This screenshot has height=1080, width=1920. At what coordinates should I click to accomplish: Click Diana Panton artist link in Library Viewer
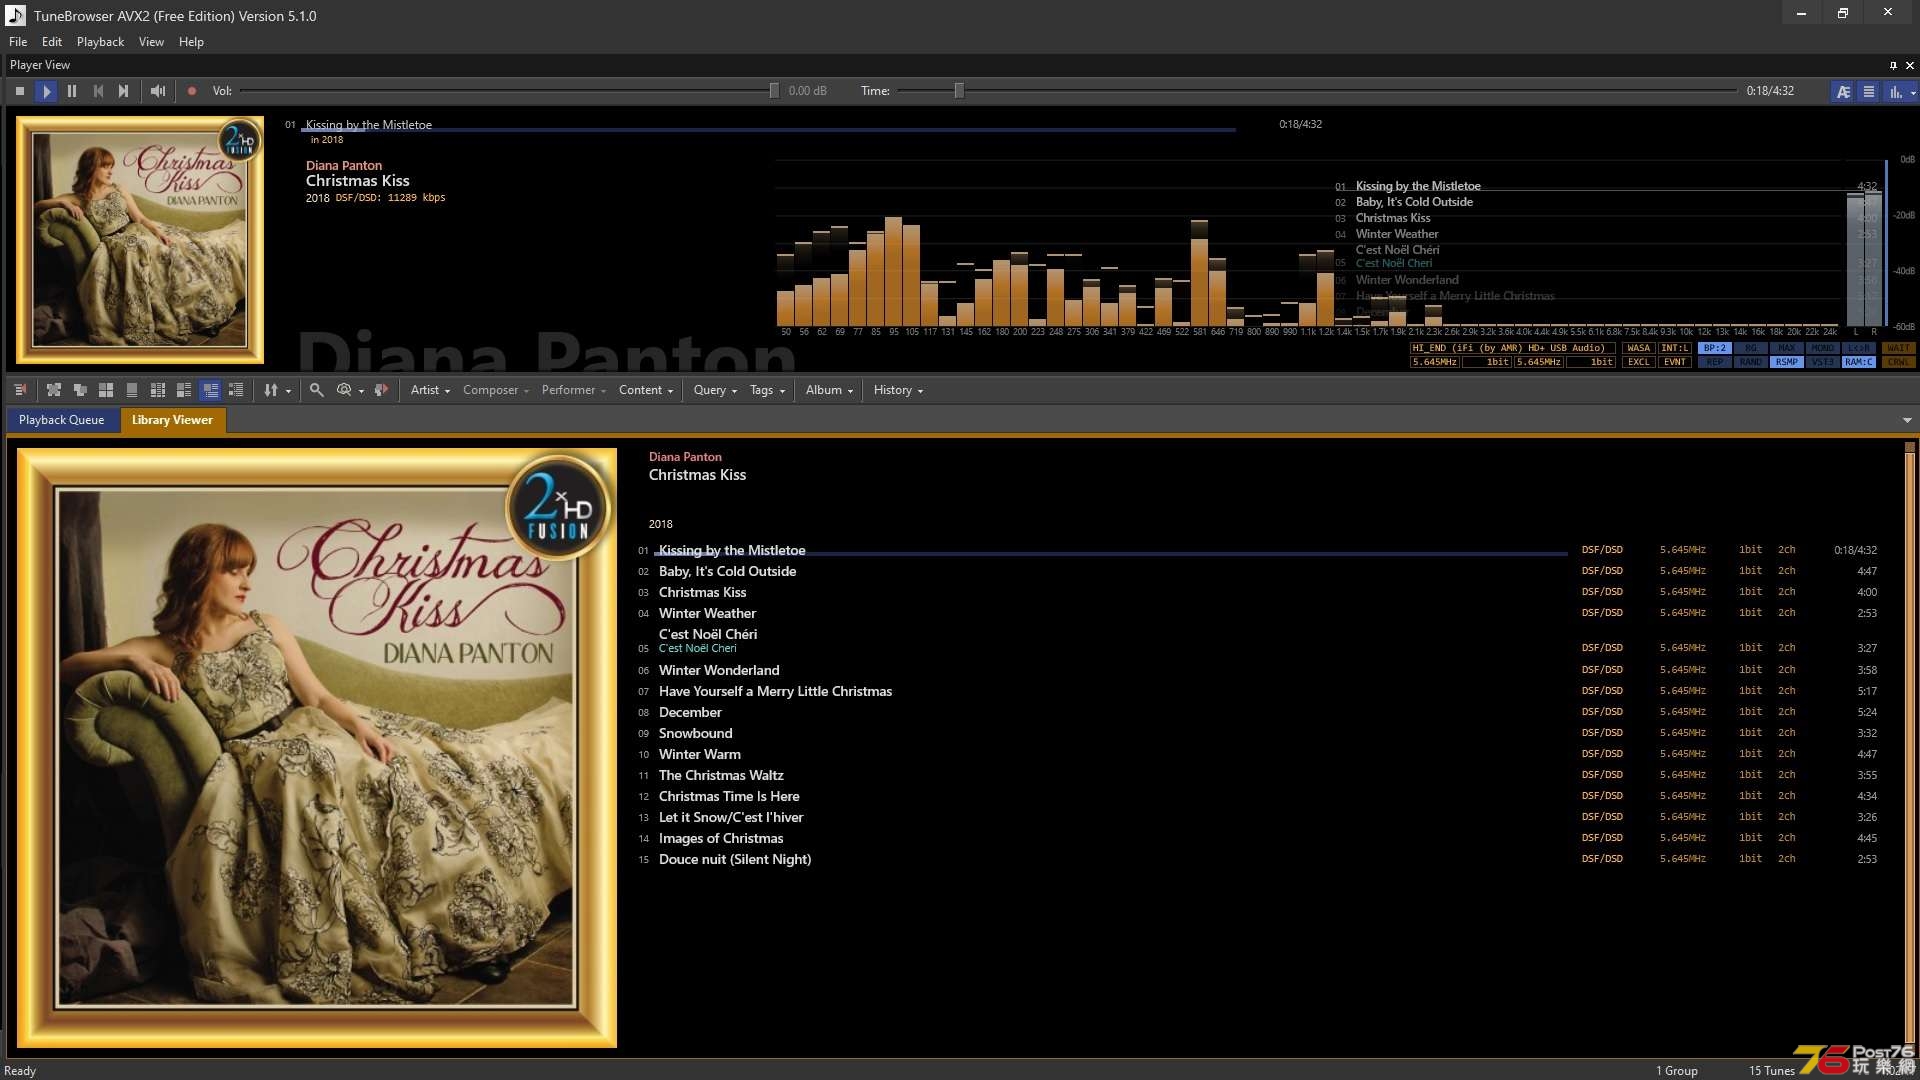[x=685, y=457]
